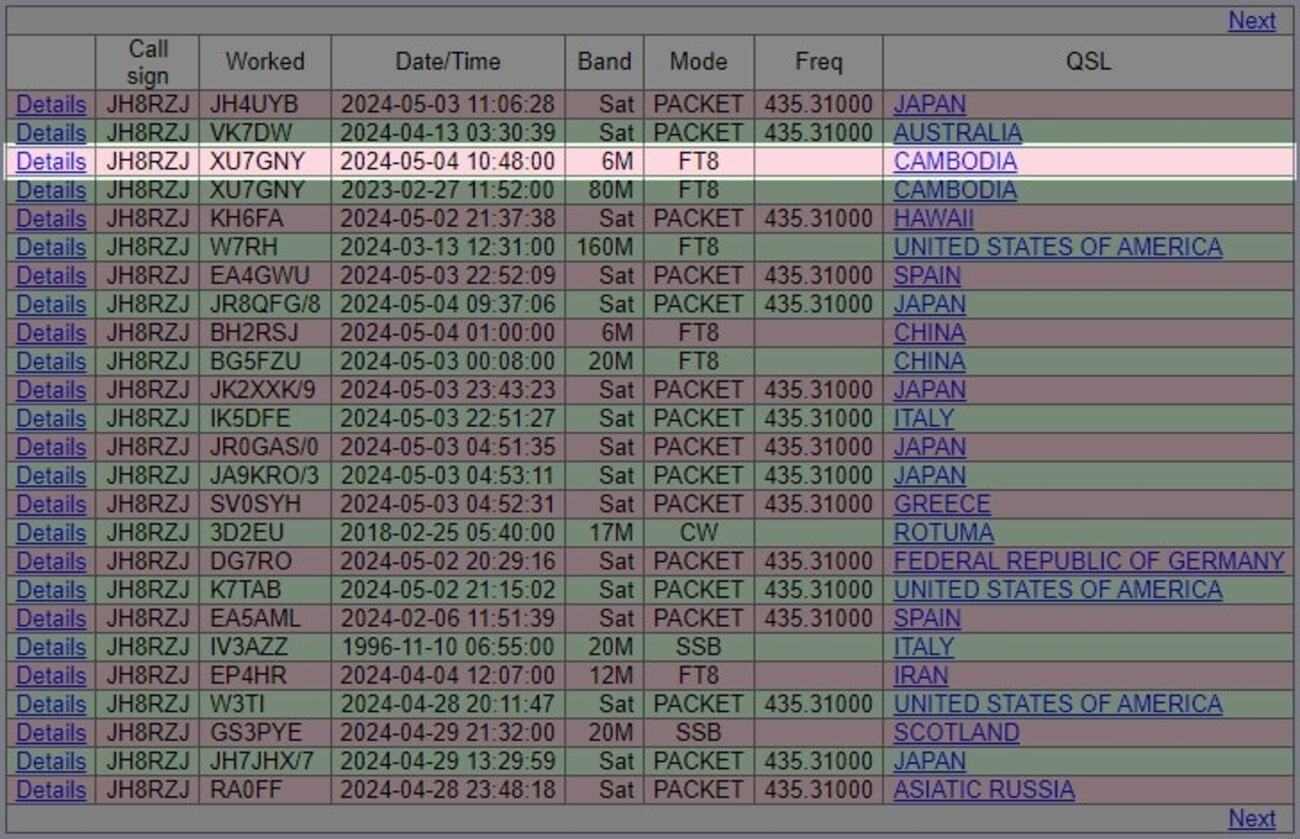Open Details for the highlighted XU7GNY contact

pyautogui.click(x=48, y=161)
